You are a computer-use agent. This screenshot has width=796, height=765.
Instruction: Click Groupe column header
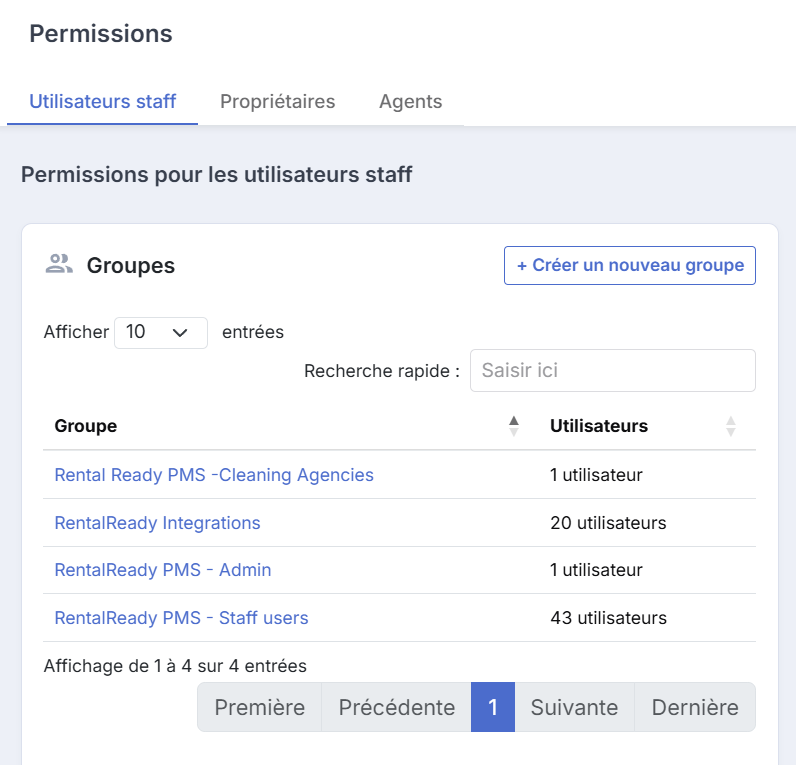[x=86, y=426]
